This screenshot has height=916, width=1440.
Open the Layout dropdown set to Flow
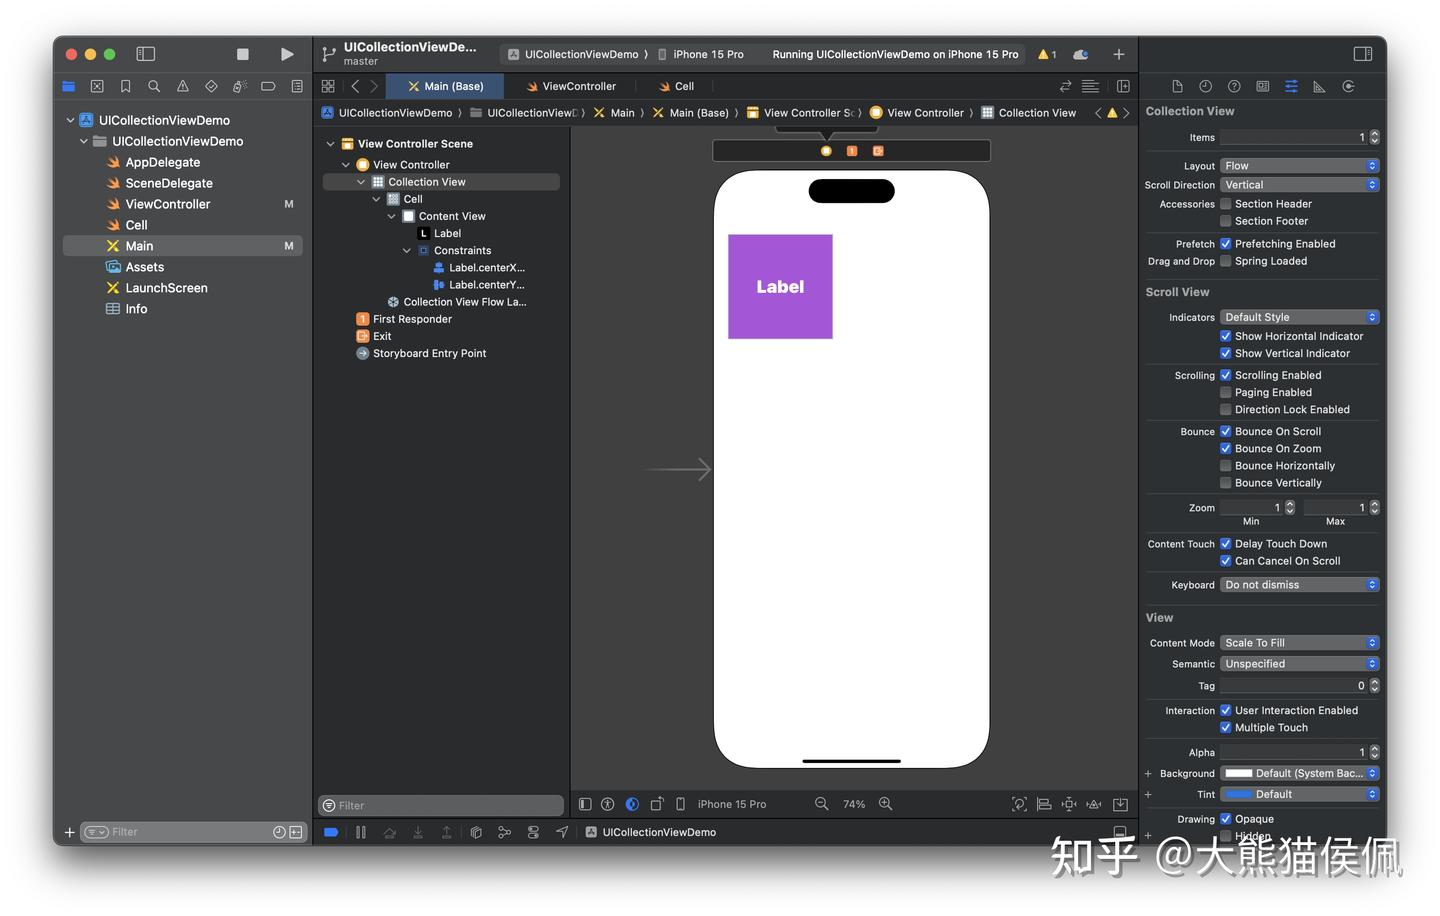[1298, 165]
